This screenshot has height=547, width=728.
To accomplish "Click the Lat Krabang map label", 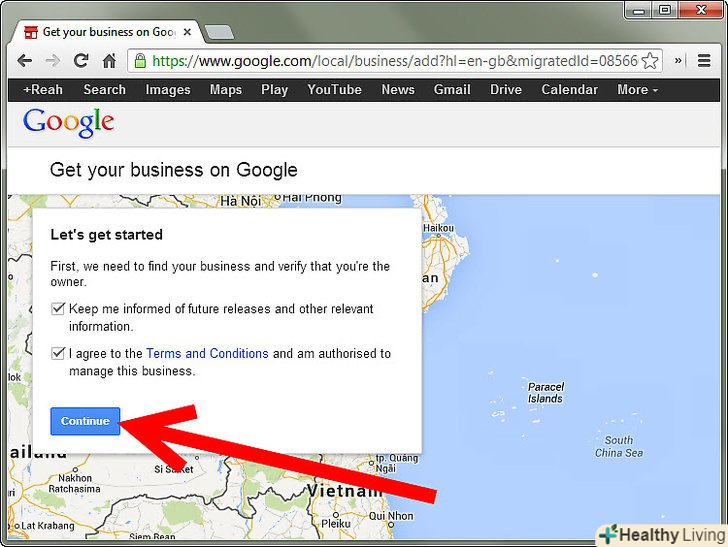I will [47, 526].
